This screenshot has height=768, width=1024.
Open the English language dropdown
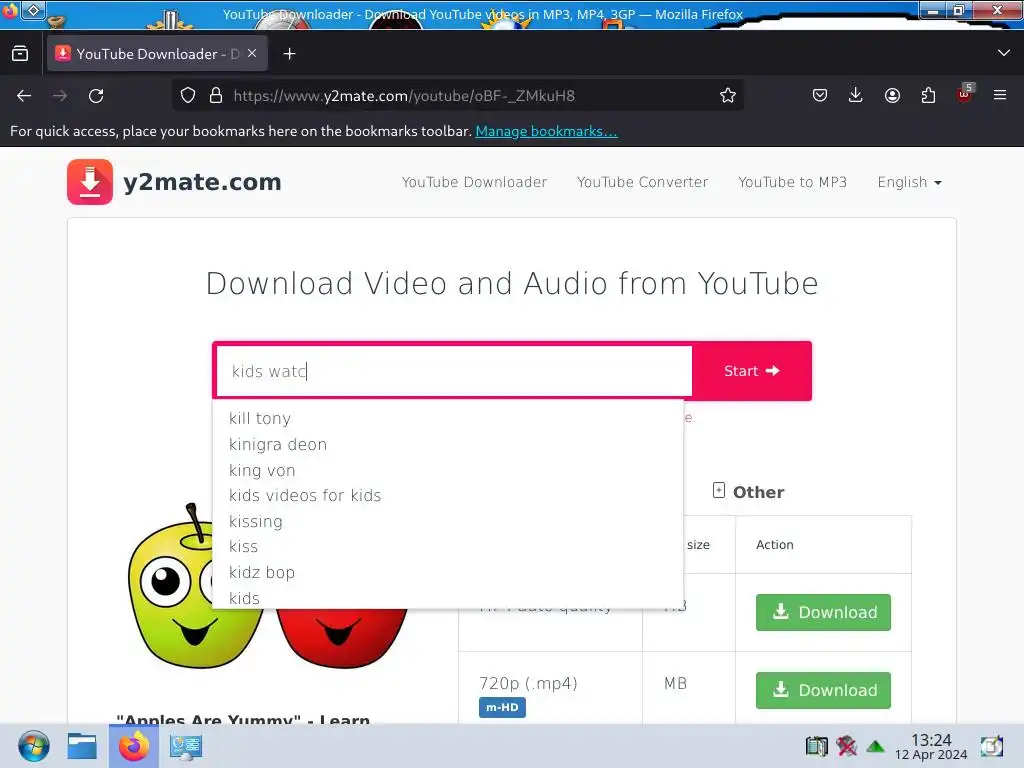(909, 182)
